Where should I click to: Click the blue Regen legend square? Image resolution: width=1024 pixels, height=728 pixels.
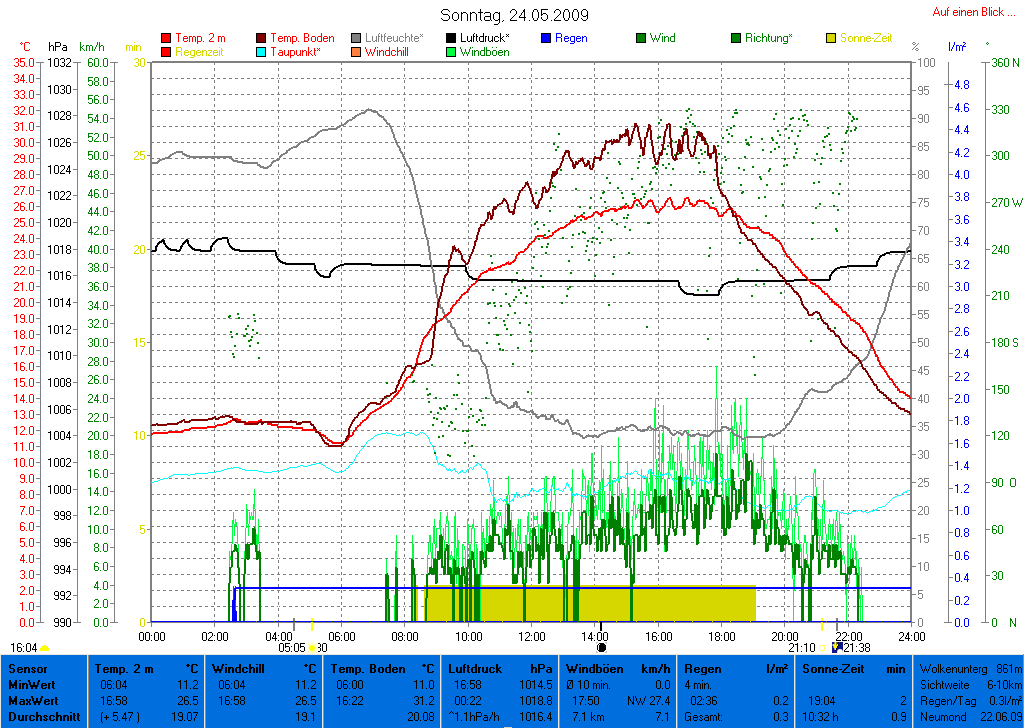point(545,38)
